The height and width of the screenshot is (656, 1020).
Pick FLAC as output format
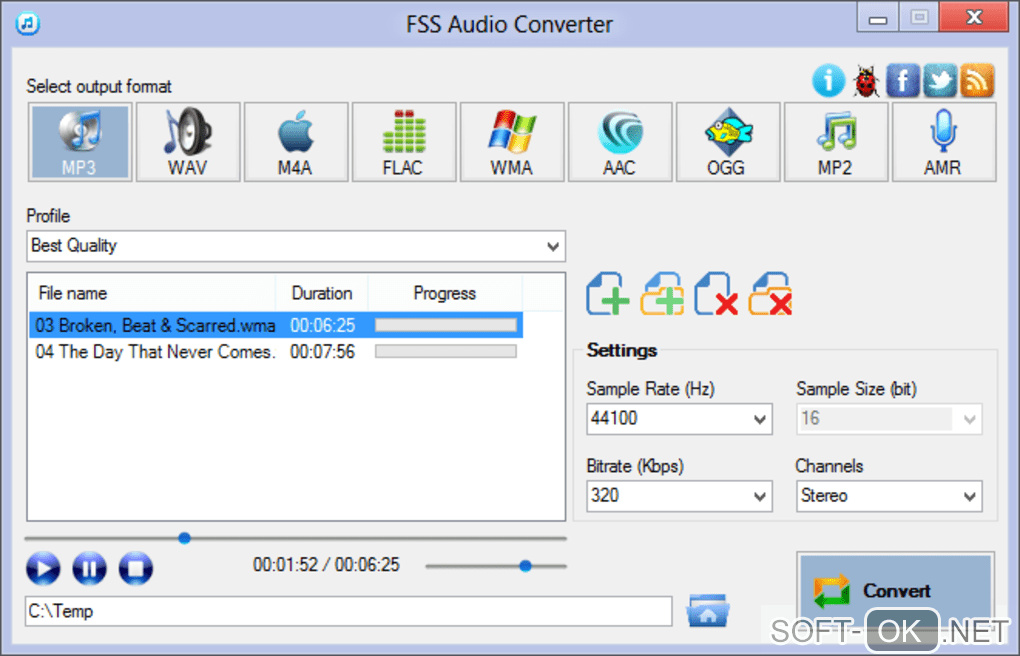click(x=404, y=142)
